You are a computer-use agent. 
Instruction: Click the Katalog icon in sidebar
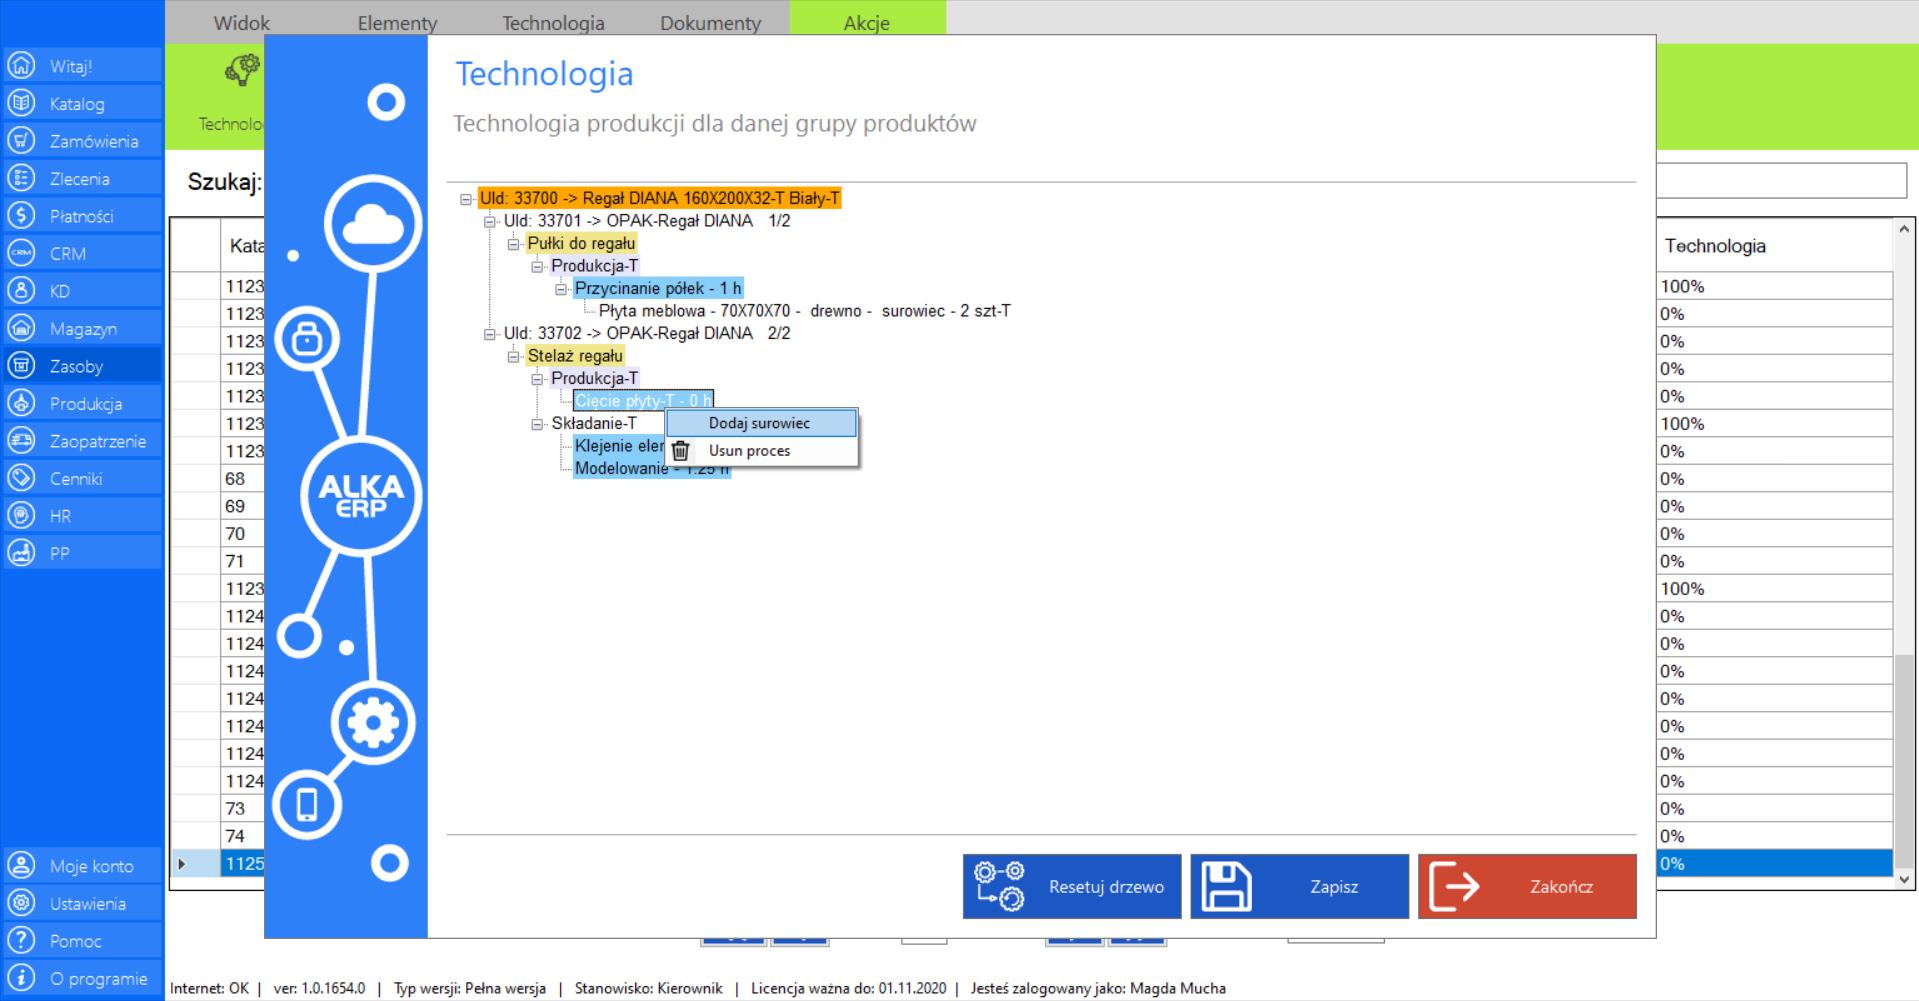click(21, 103)
